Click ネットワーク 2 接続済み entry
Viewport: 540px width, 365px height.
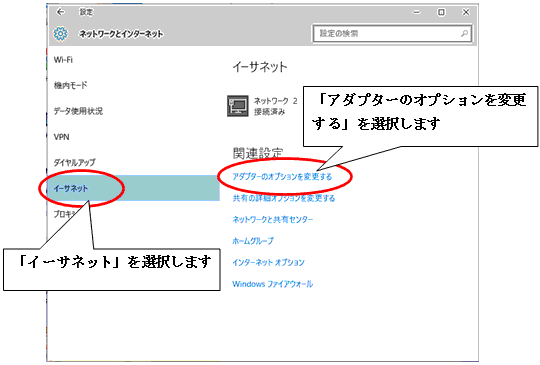[x=262, y=106]
